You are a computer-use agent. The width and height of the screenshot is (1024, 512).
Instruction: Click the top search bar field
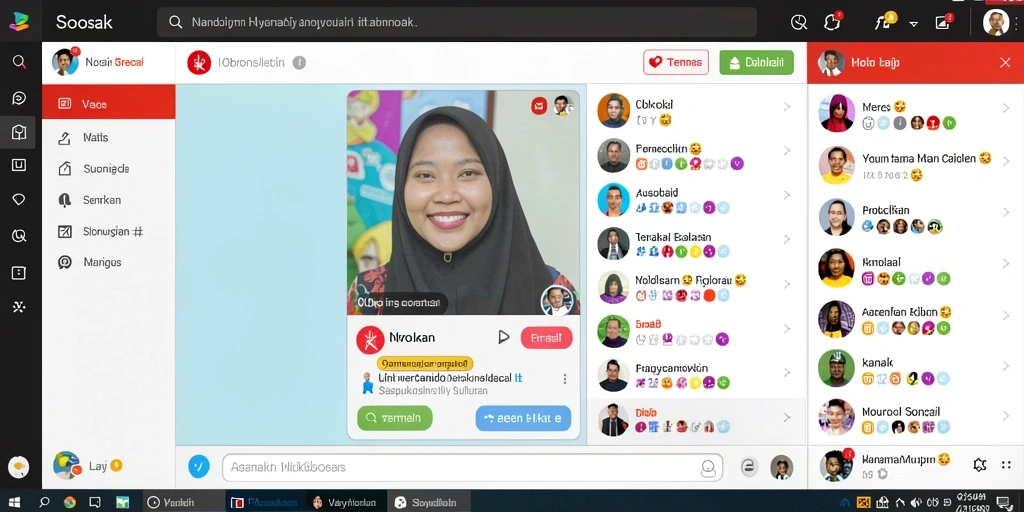456,22
